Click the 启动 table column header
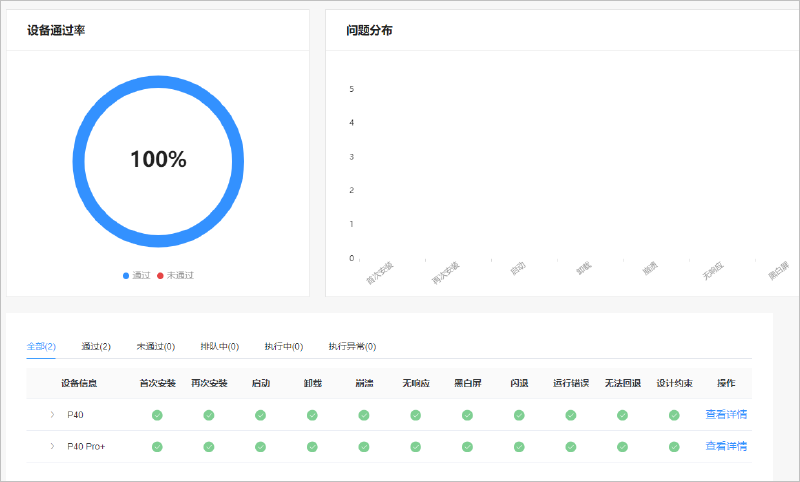 [x=261, y=383]
